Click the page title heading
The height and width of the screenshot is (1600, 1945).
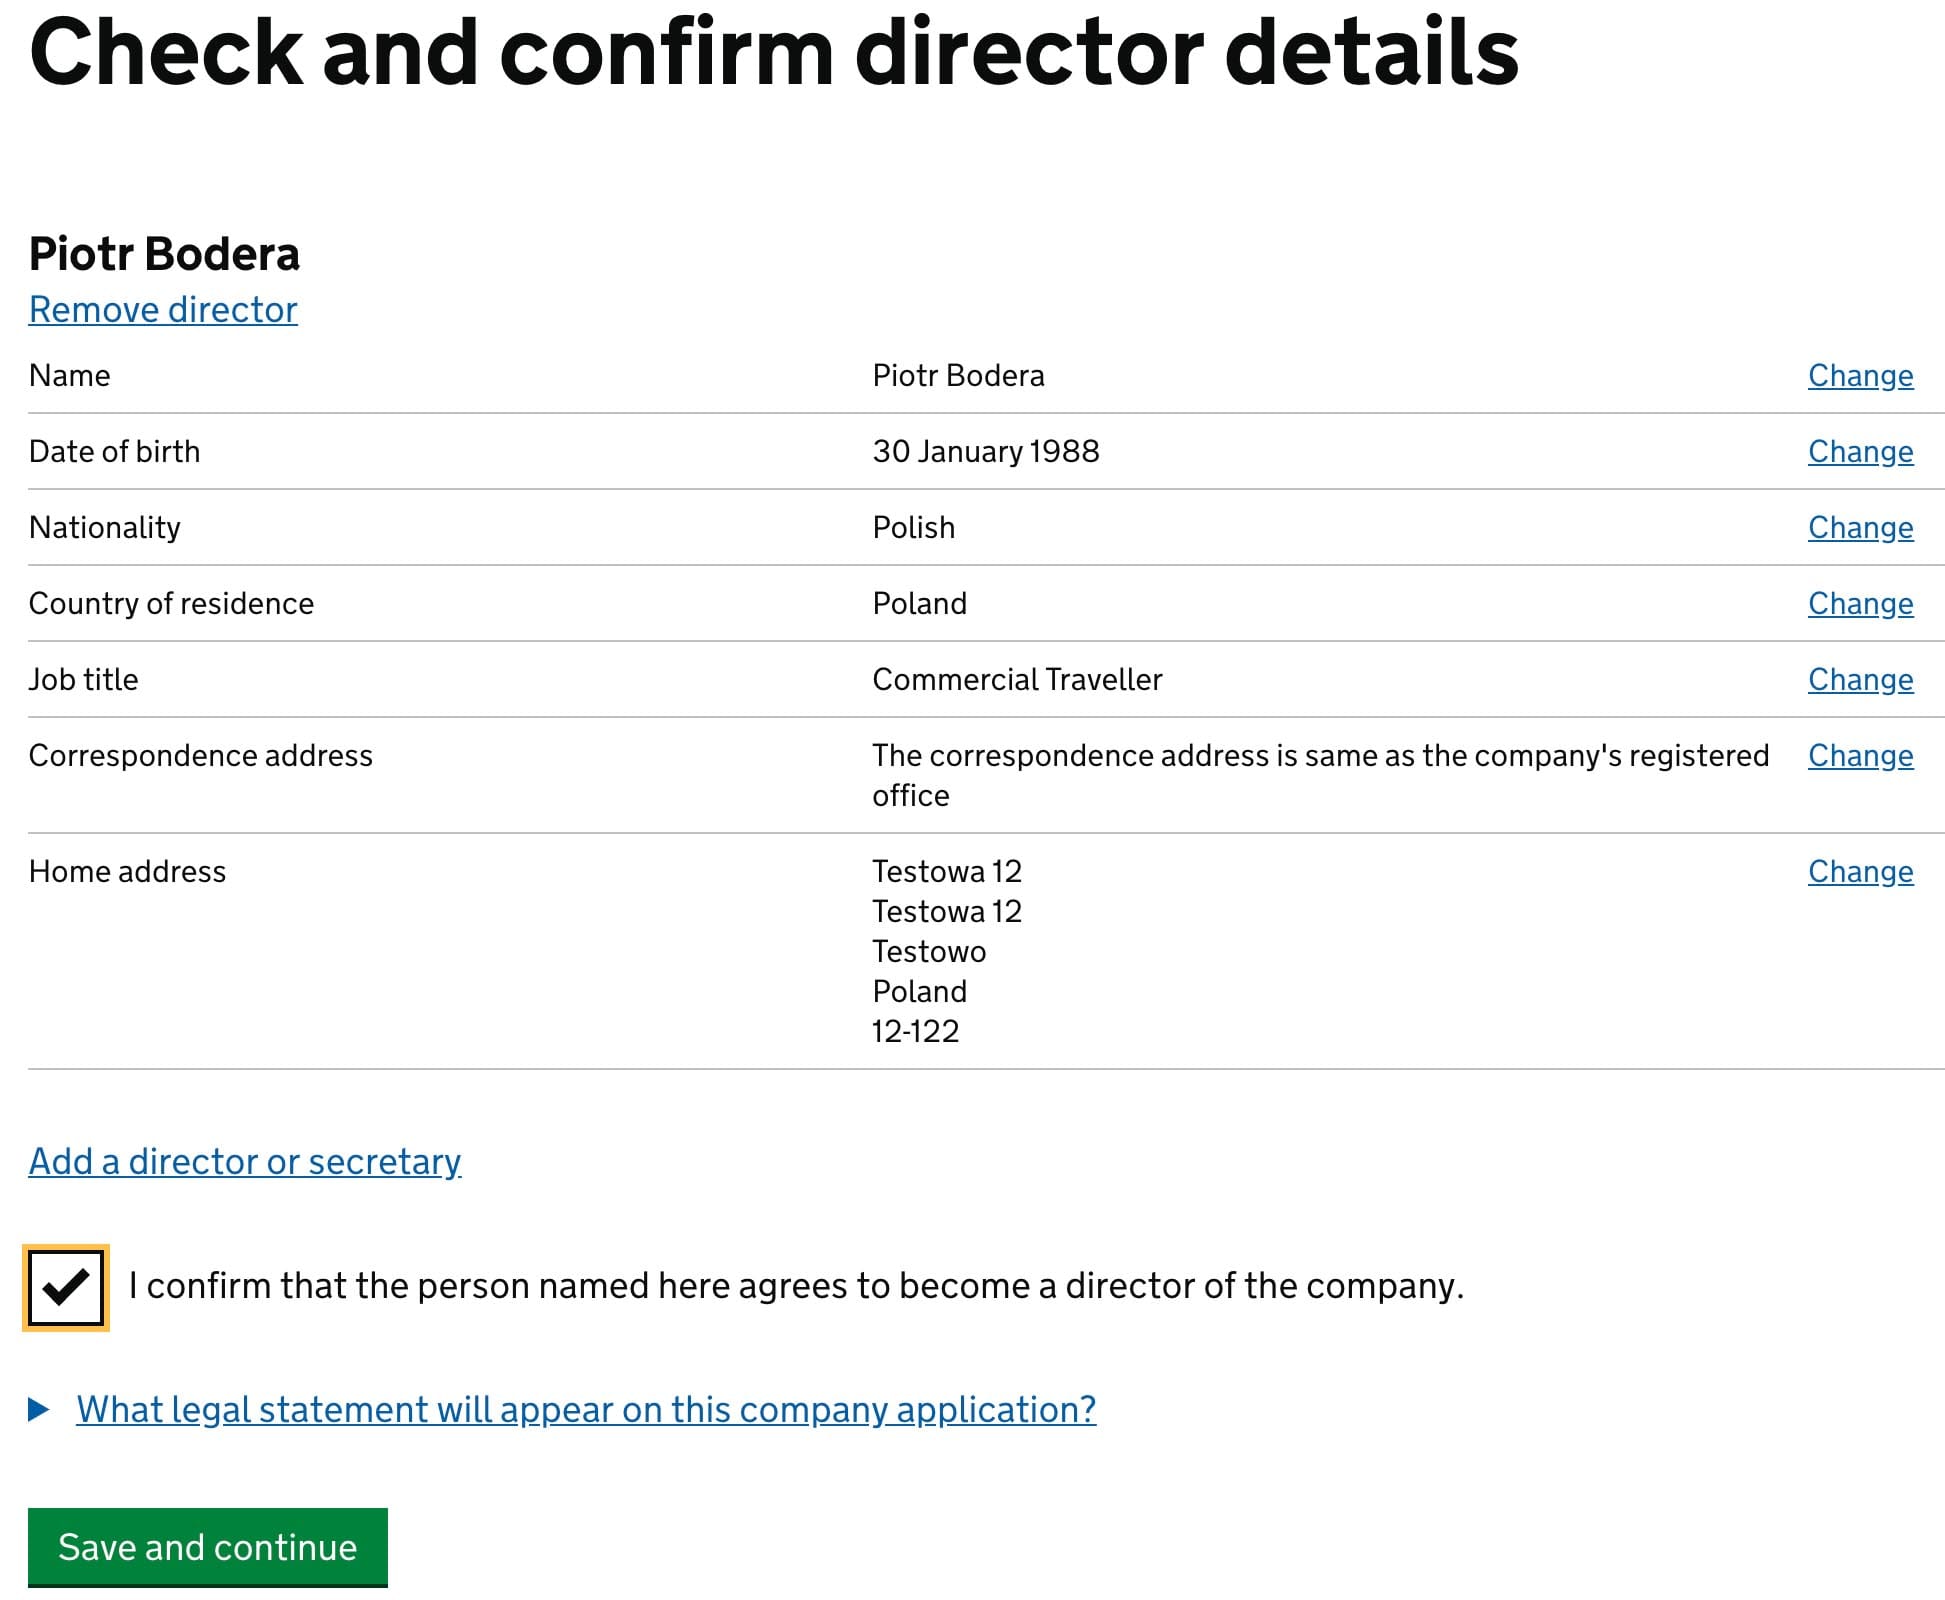(774, 52)
